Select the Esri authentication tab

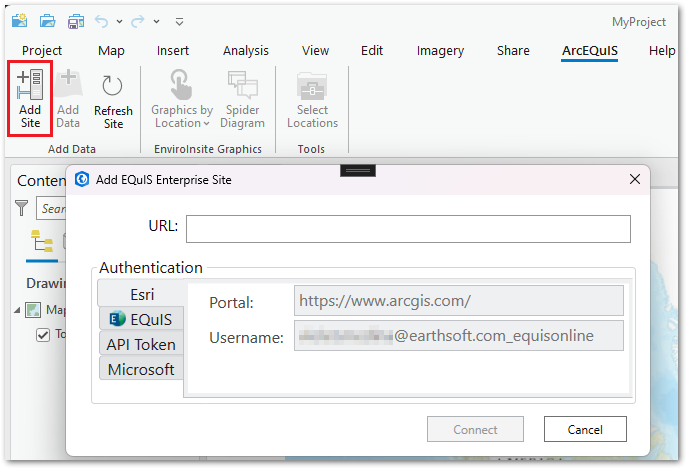pyautogui.click(x=142, y=294)
